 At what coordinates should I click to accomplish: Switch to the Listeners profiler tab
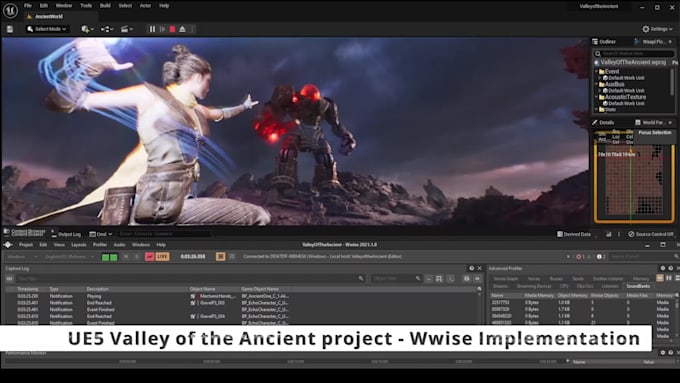(610, 286)
